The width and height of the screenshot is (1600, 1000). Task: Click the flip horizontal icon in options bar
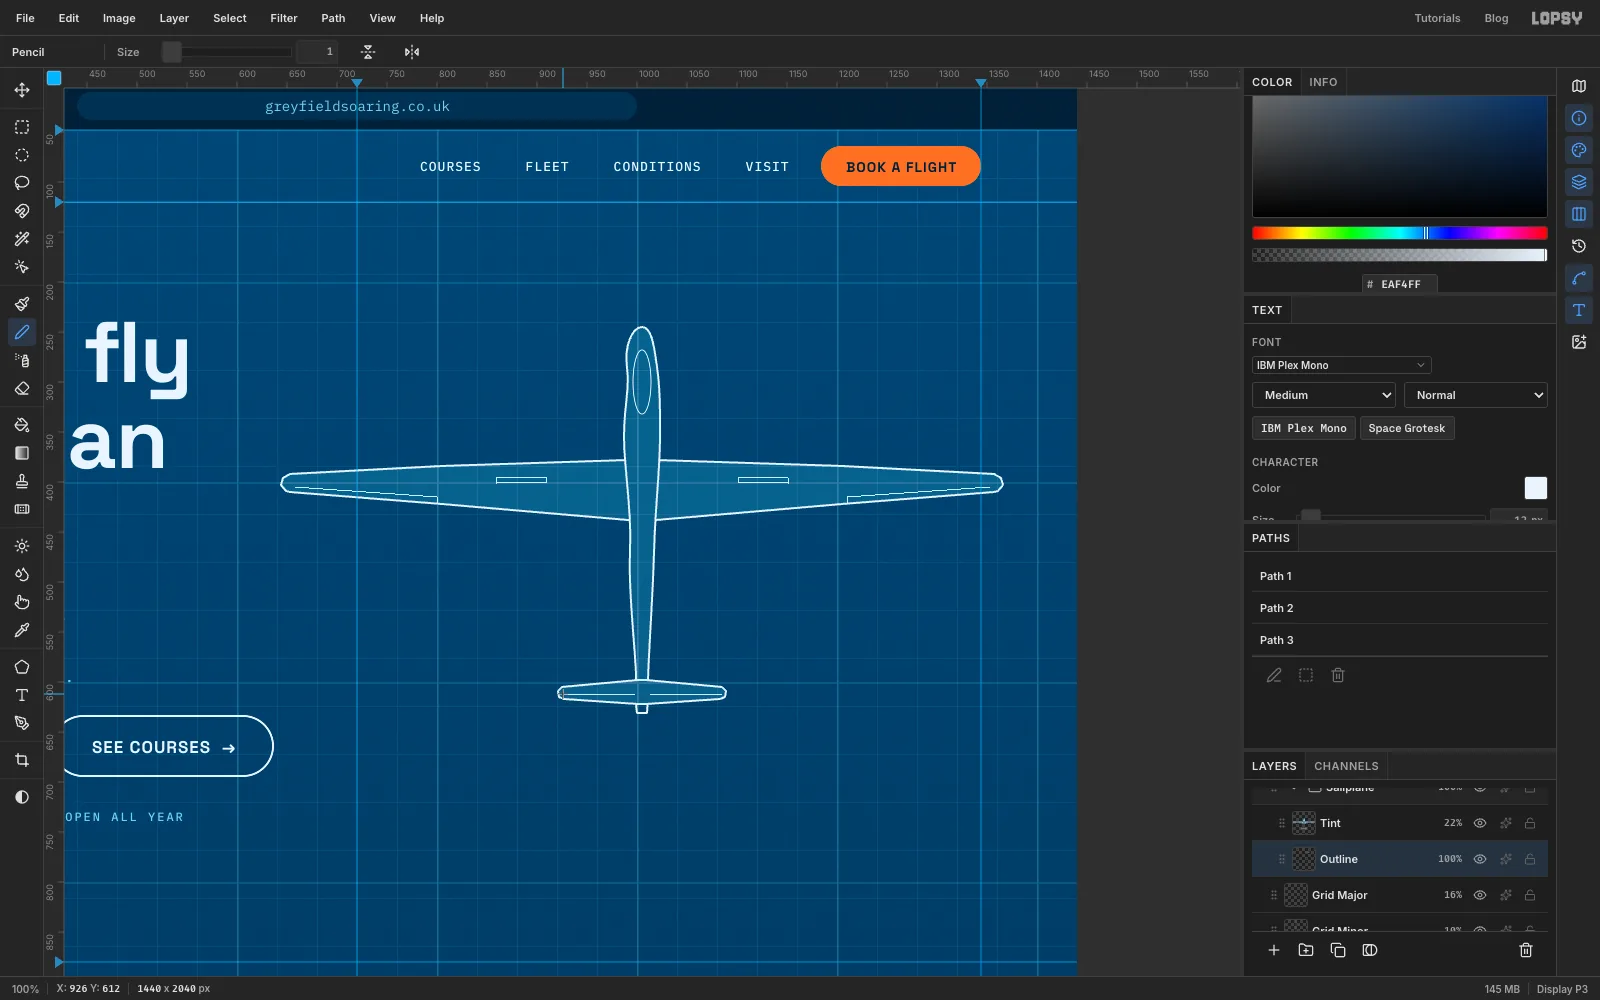412,52
